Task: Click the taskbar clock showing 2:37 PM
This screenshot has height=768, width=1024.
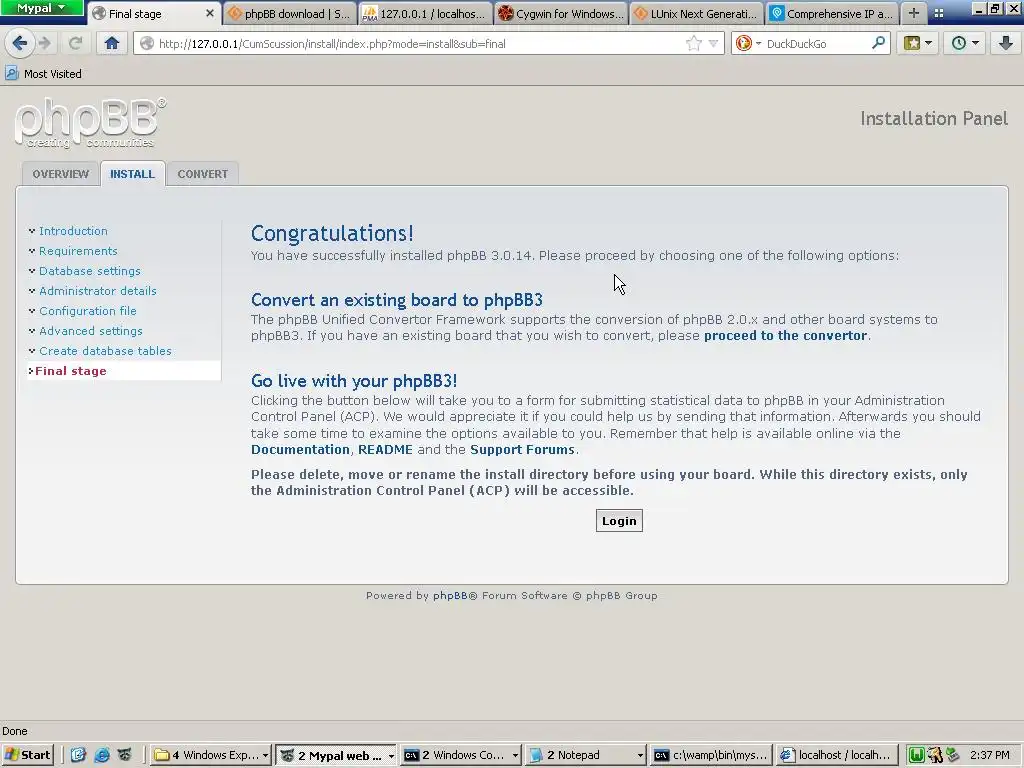Action: [990, 755]
